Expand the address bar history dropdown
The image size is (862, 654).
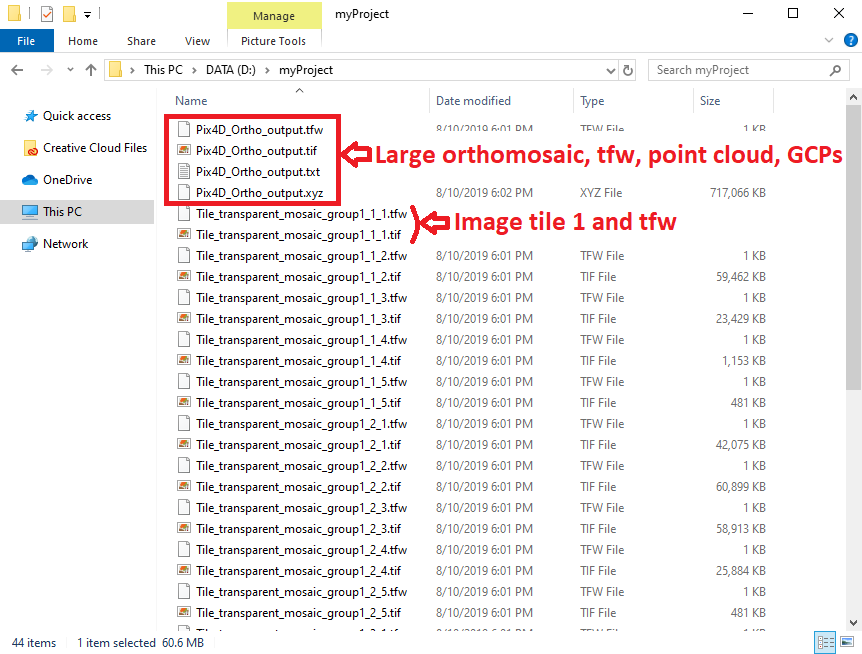point(610,70)
